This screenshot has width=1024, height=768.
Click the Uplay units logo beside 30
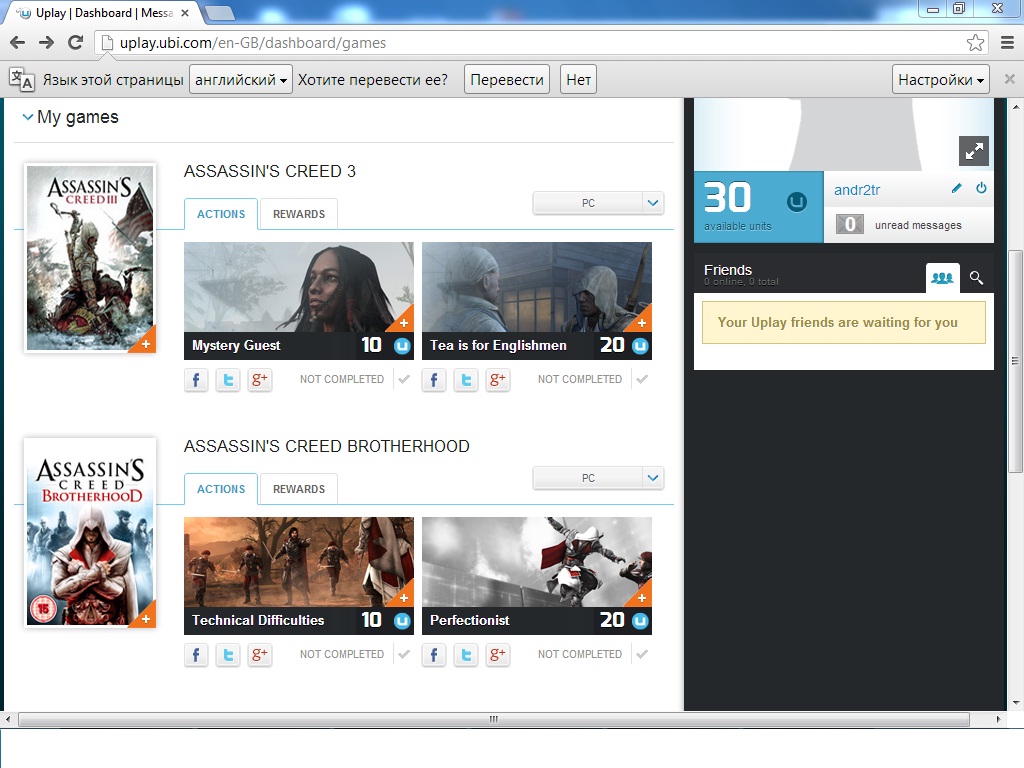tap(797, 202)
